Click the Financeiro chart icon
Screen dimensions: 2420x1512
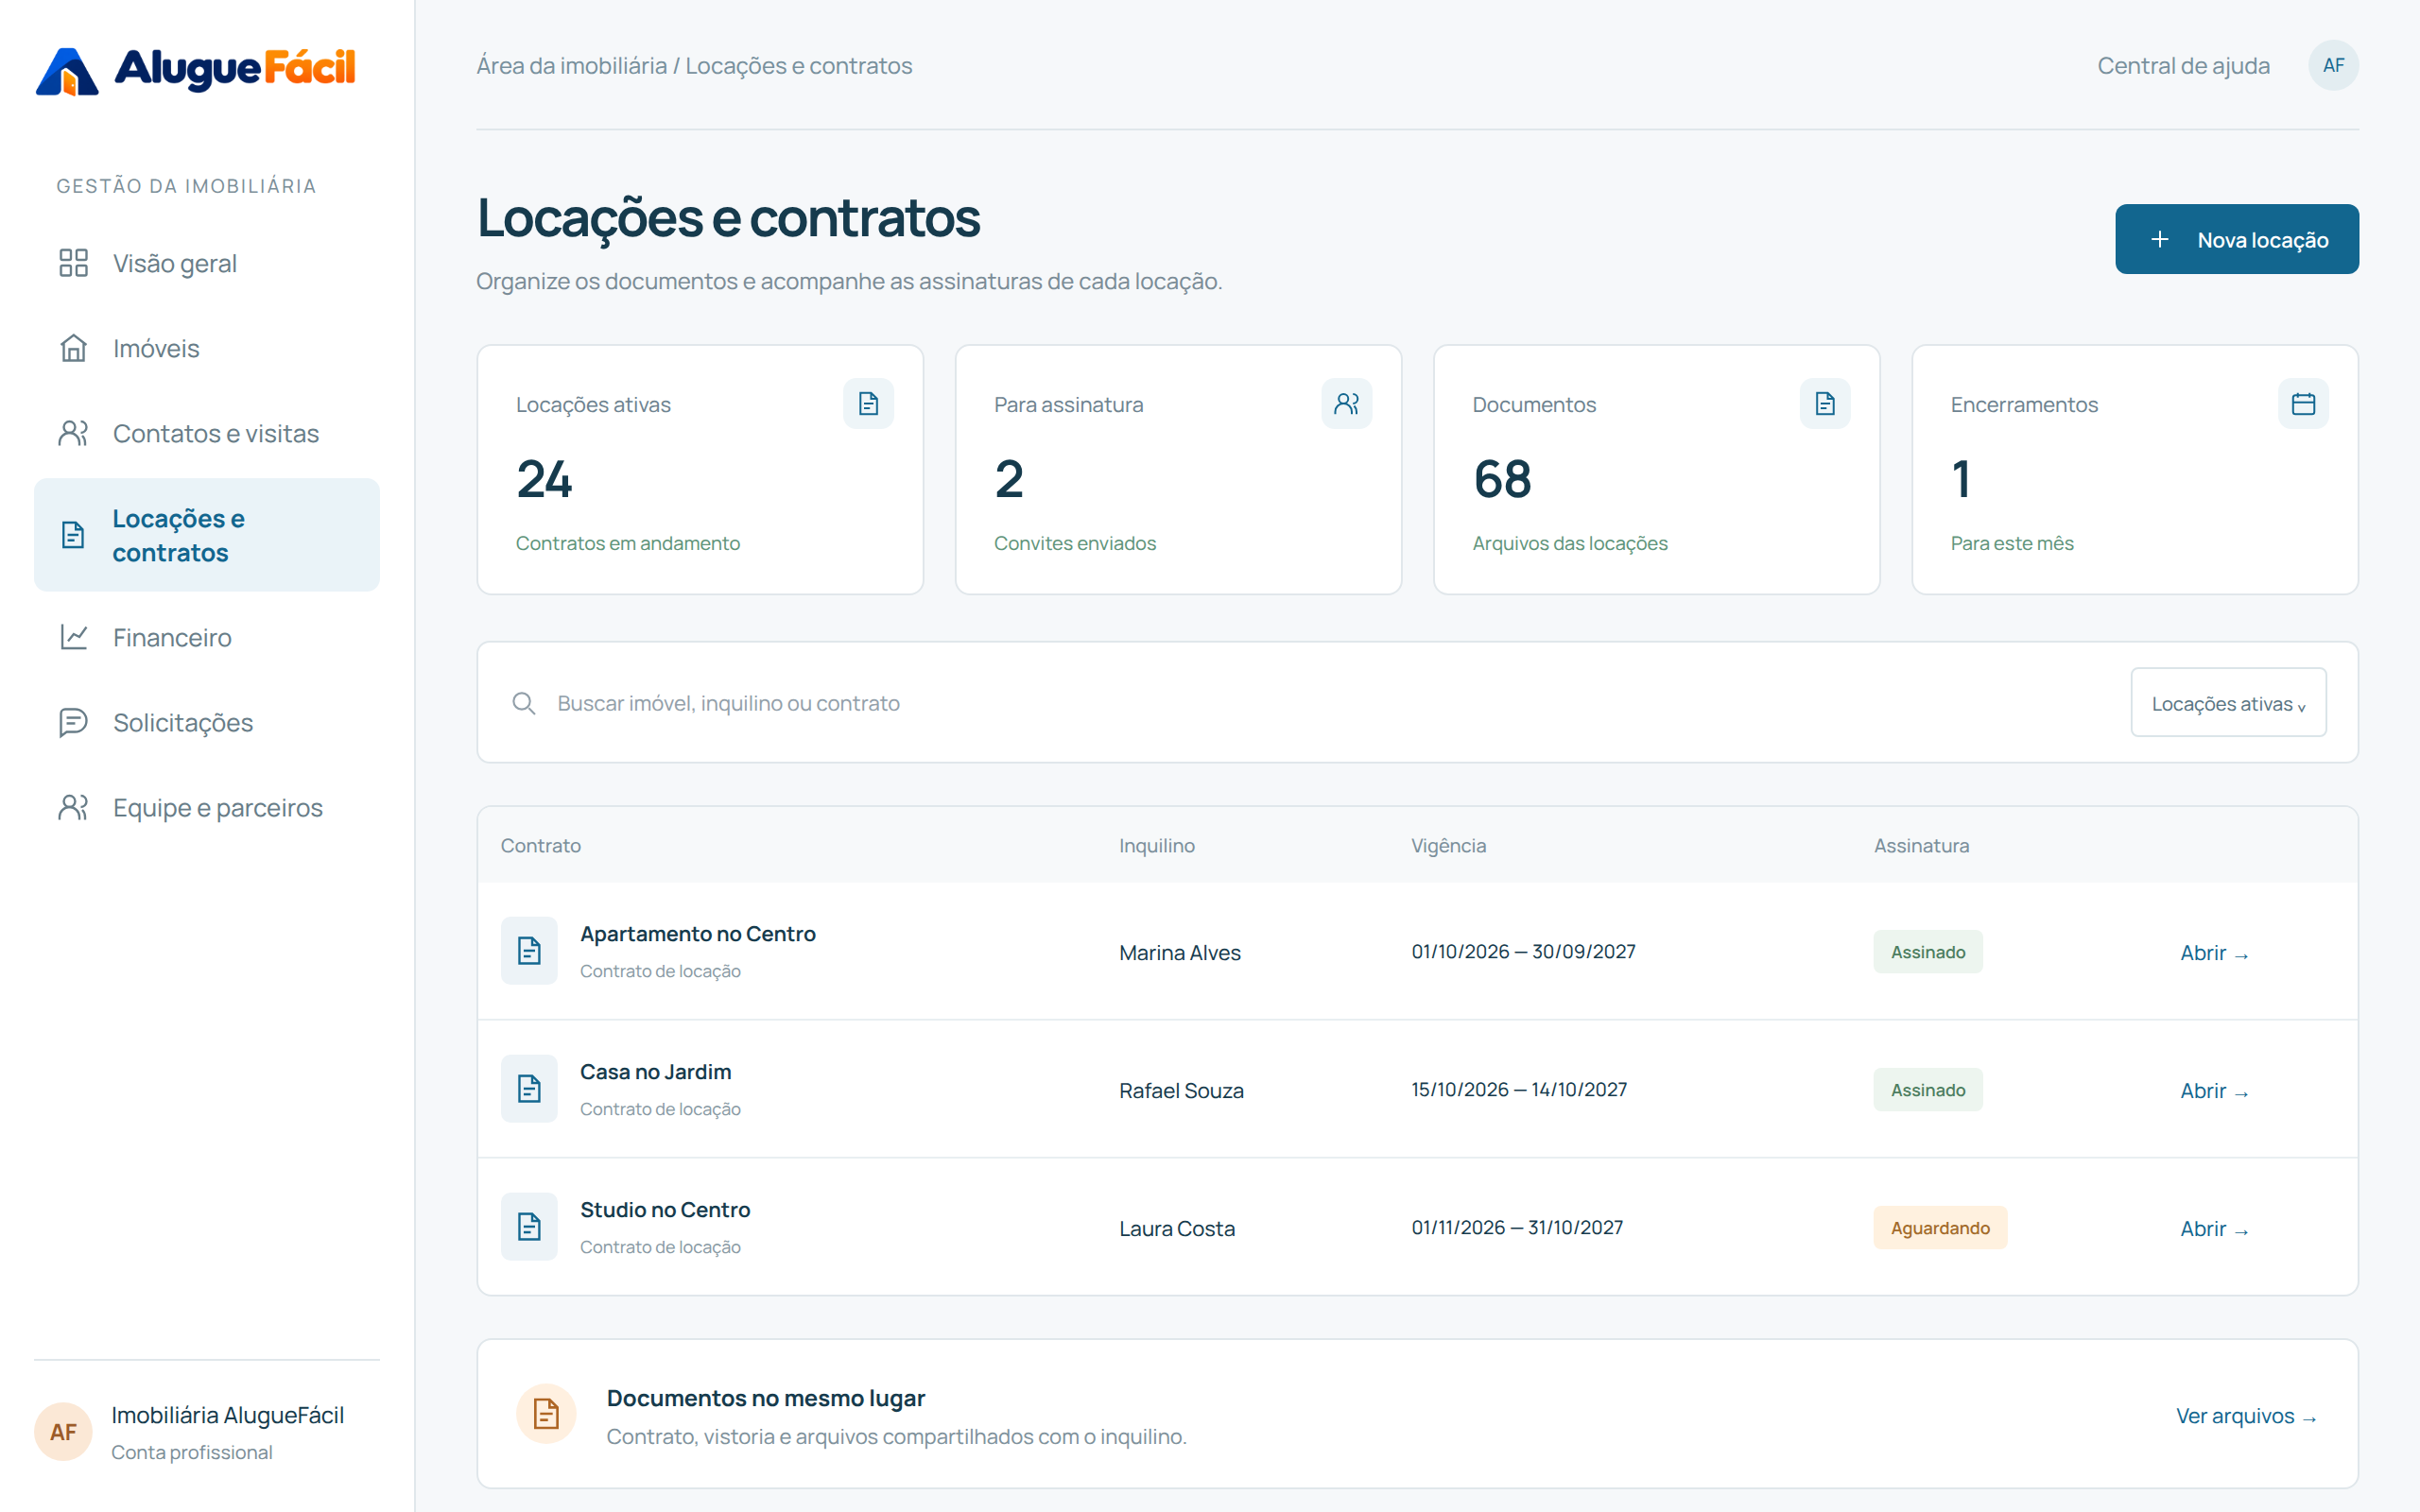tap(73, 637)
